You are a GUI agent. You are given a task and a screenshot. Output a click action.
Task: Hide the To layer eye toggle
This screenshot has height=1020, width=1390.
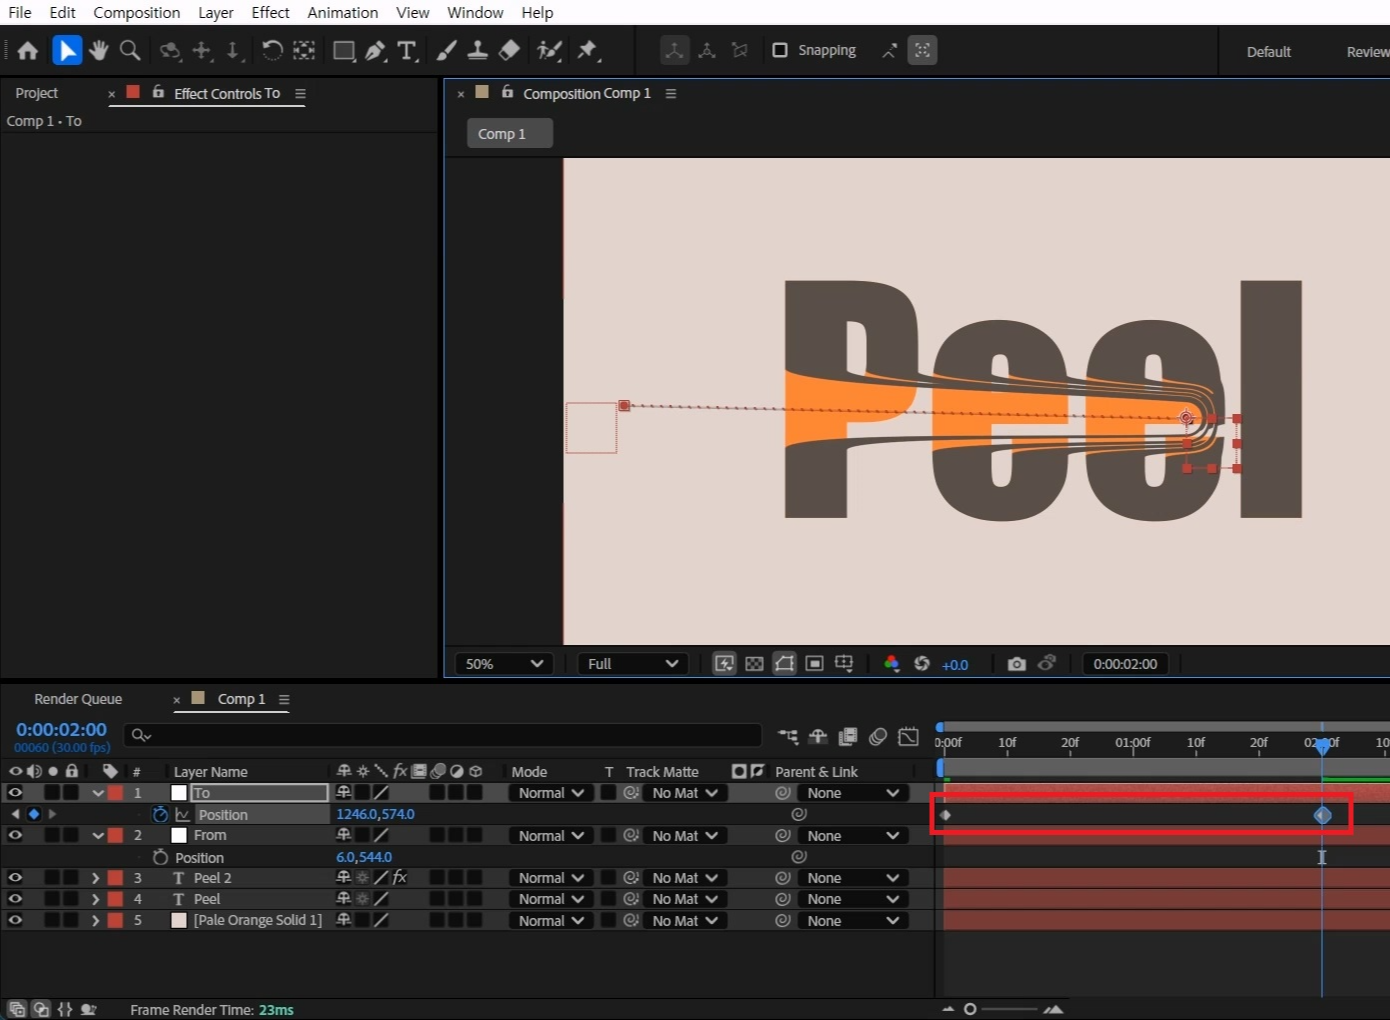[x=15, y=793]
